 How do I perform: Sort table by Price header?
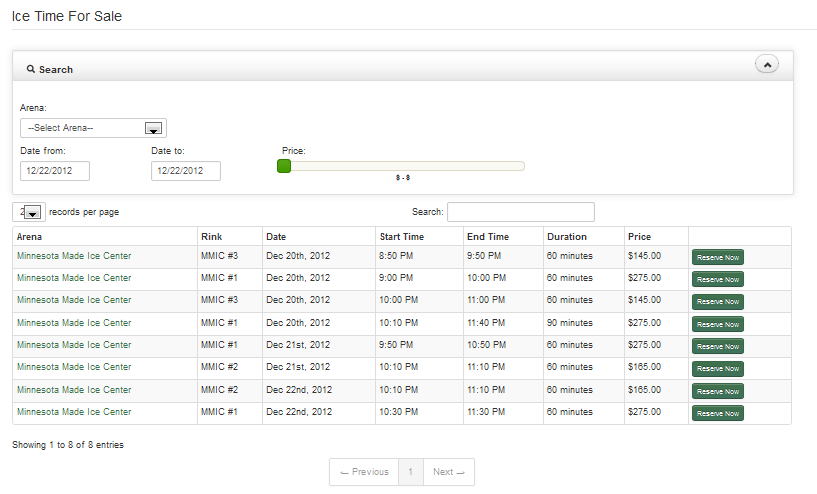656,237
